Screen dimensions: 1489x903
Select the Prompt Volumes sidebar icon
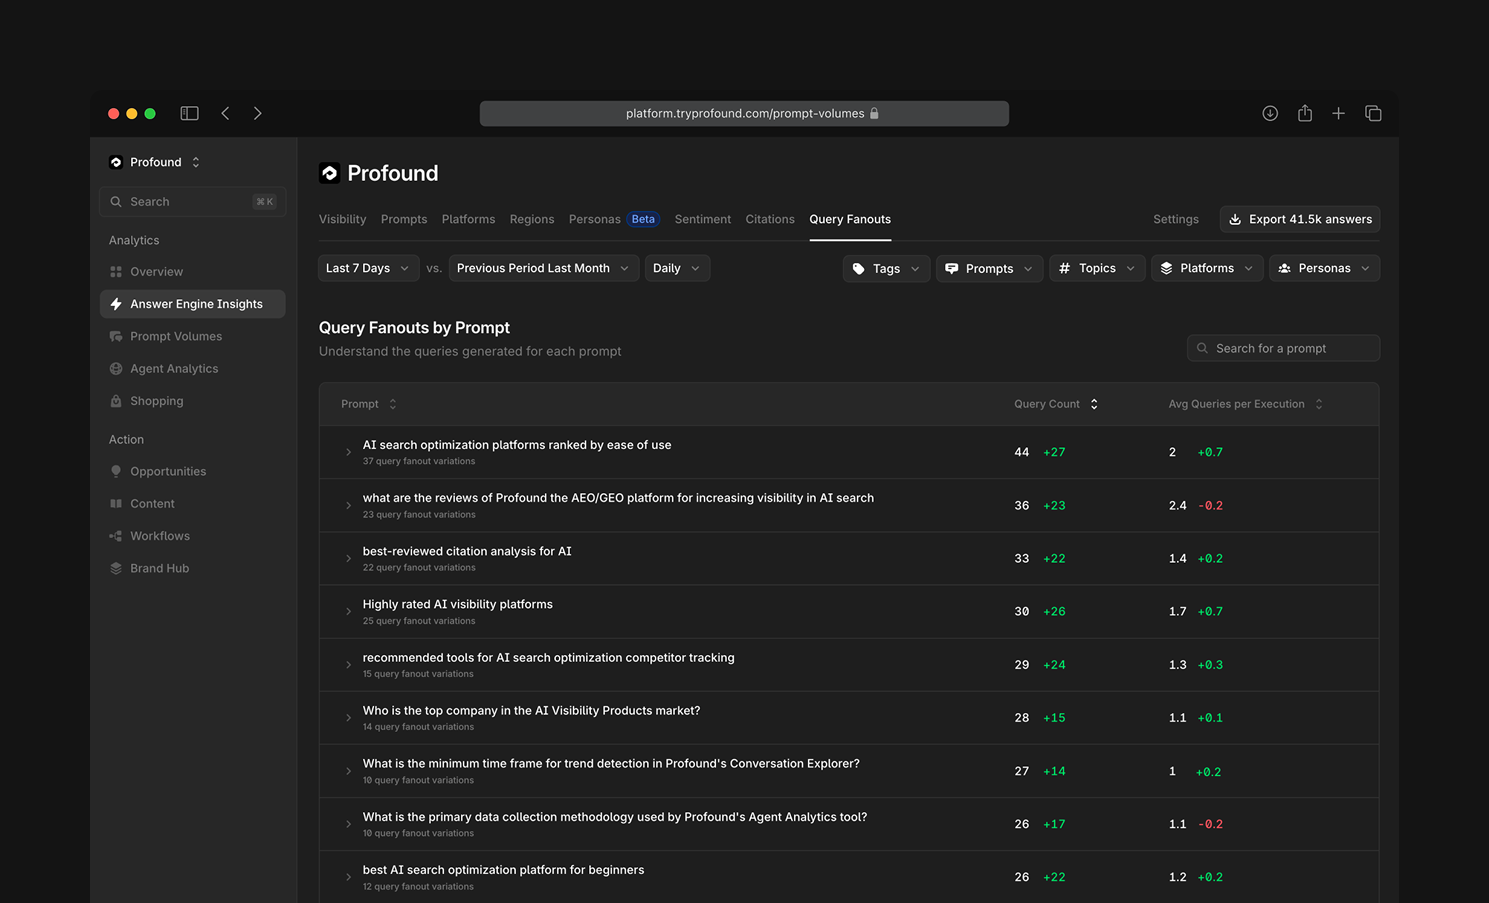point(118,336)
